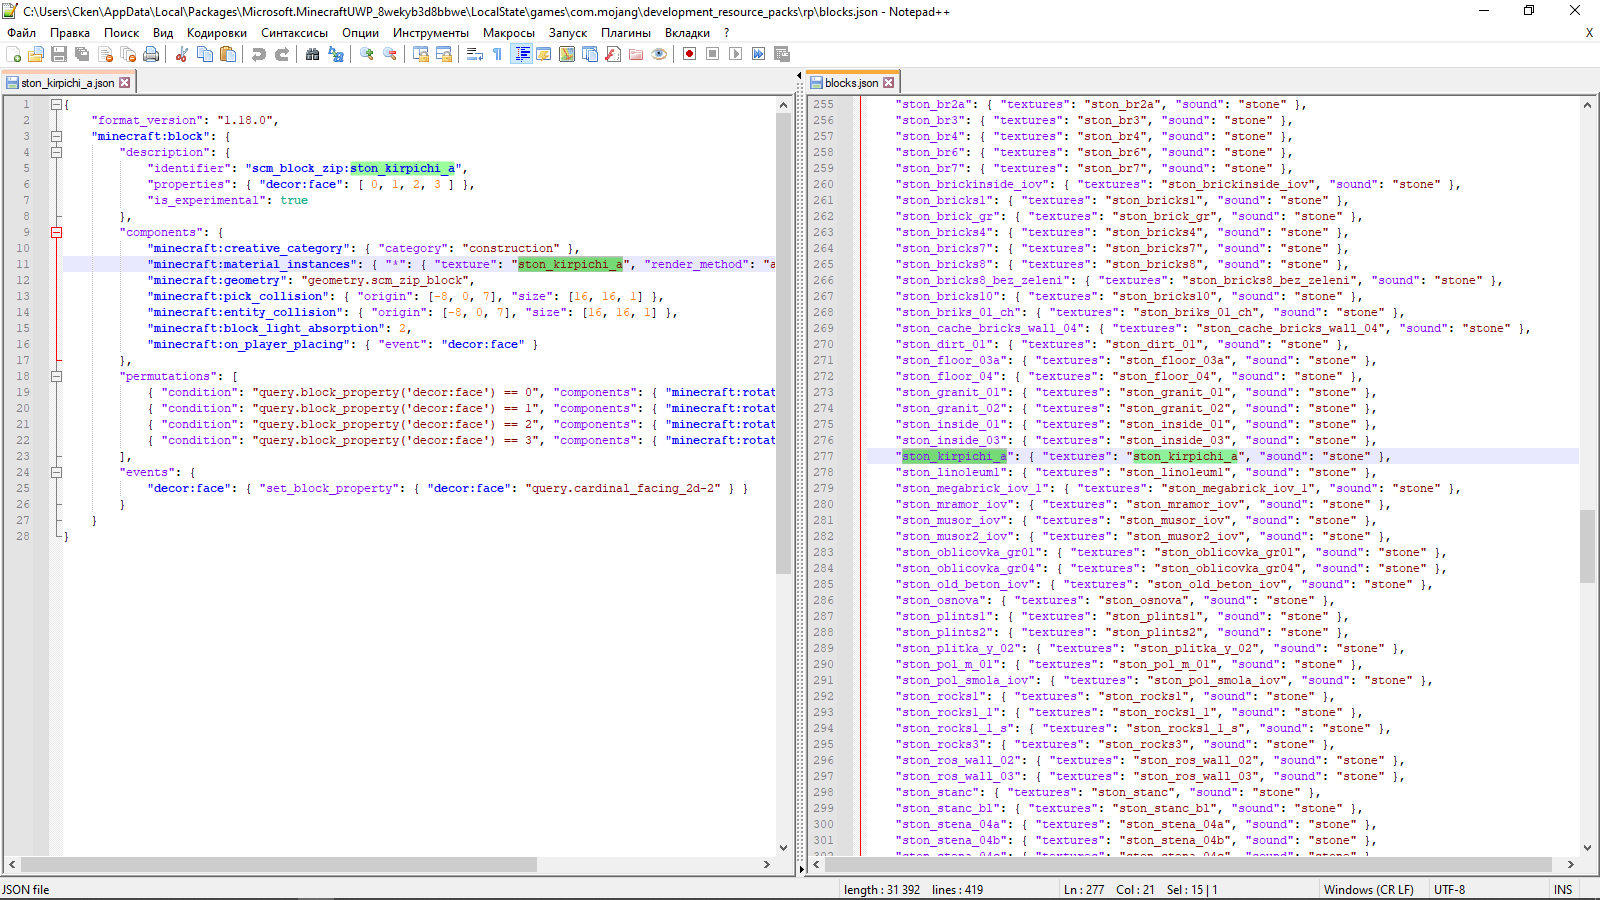
Task: Close the ston_kirpichi_a.json tab
Action: (x=125, y=83)
